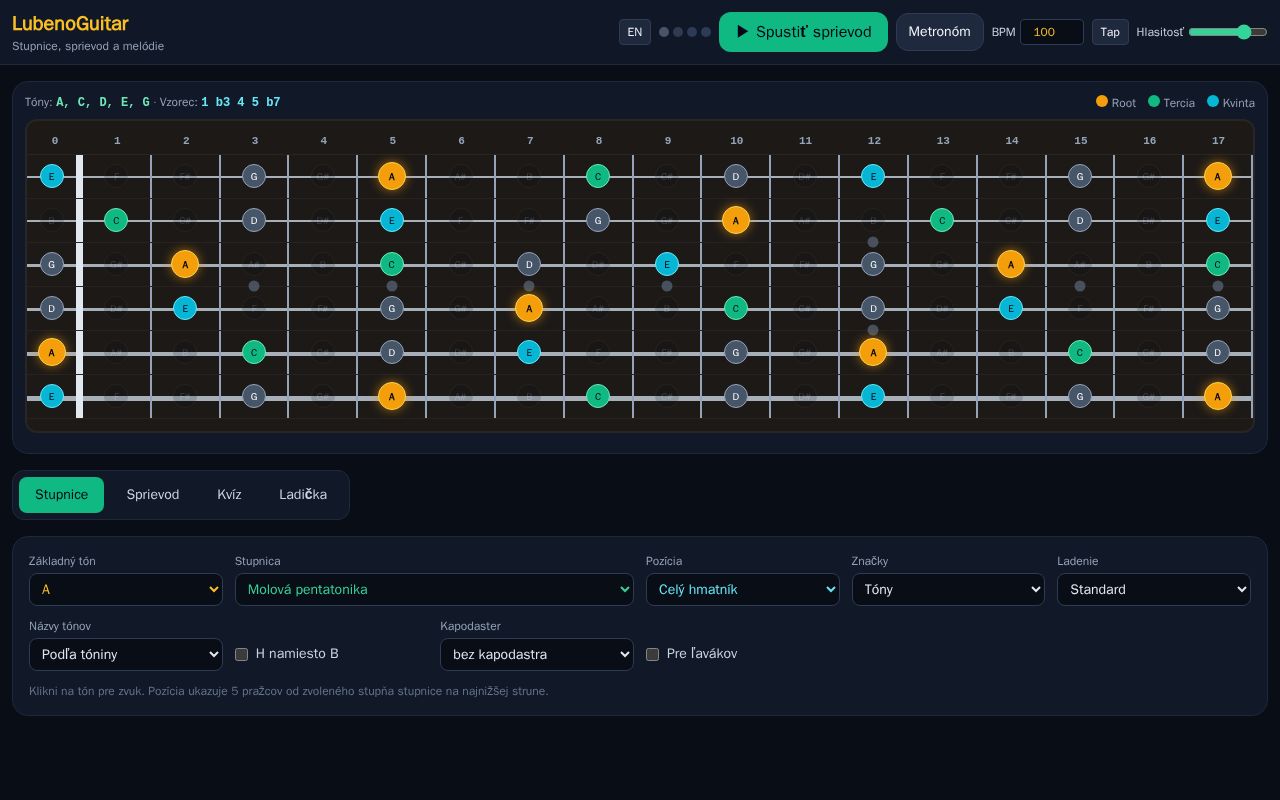Play D note at fret 10, high E string
Image resolution: width=1280 pixels, height=800 pixels.
(736, 176)
